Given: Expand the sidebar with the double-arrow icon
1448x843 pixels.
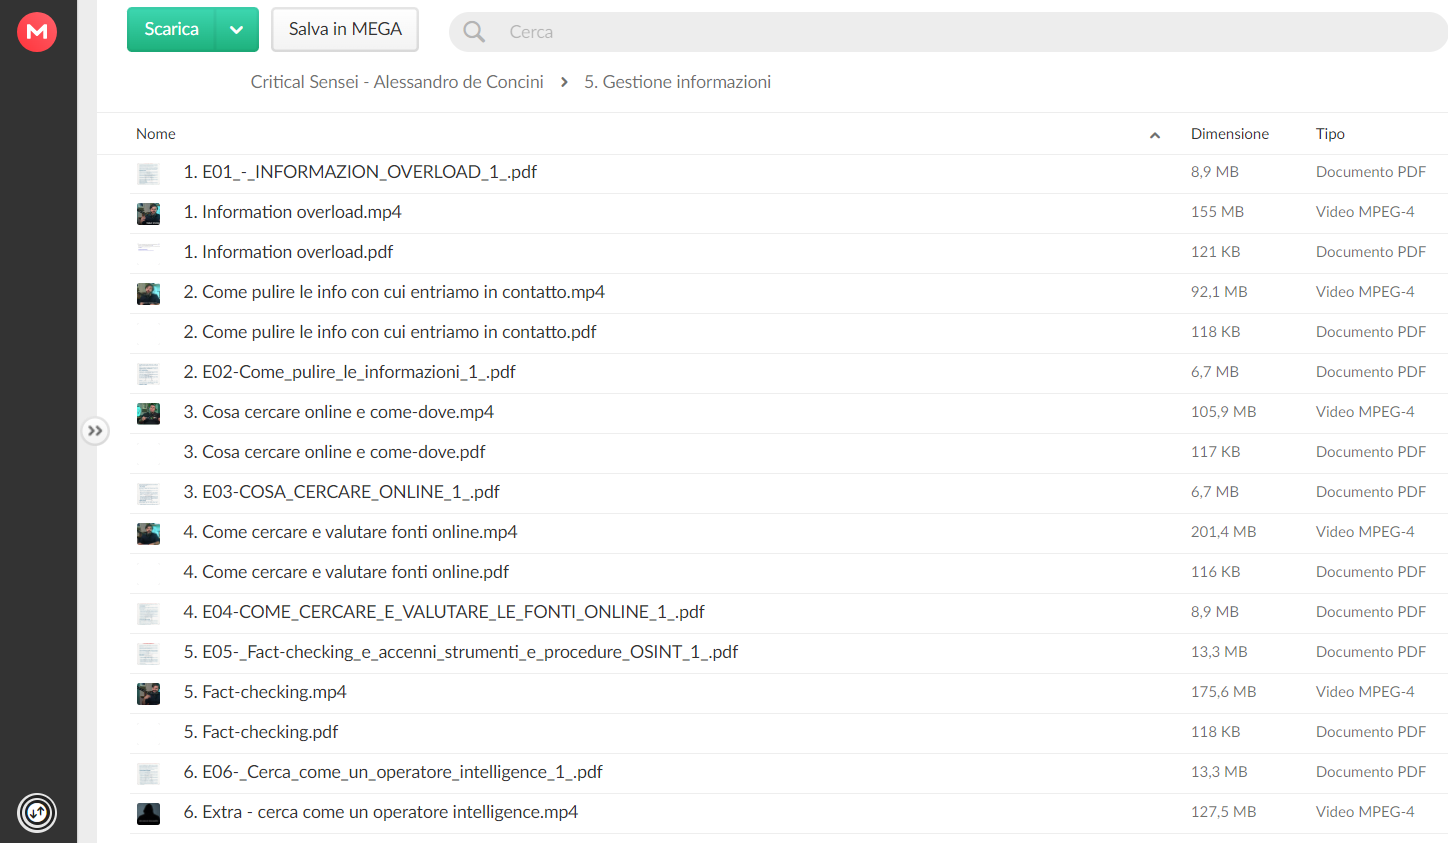Looking at the screenshot, I should (95, 431).
